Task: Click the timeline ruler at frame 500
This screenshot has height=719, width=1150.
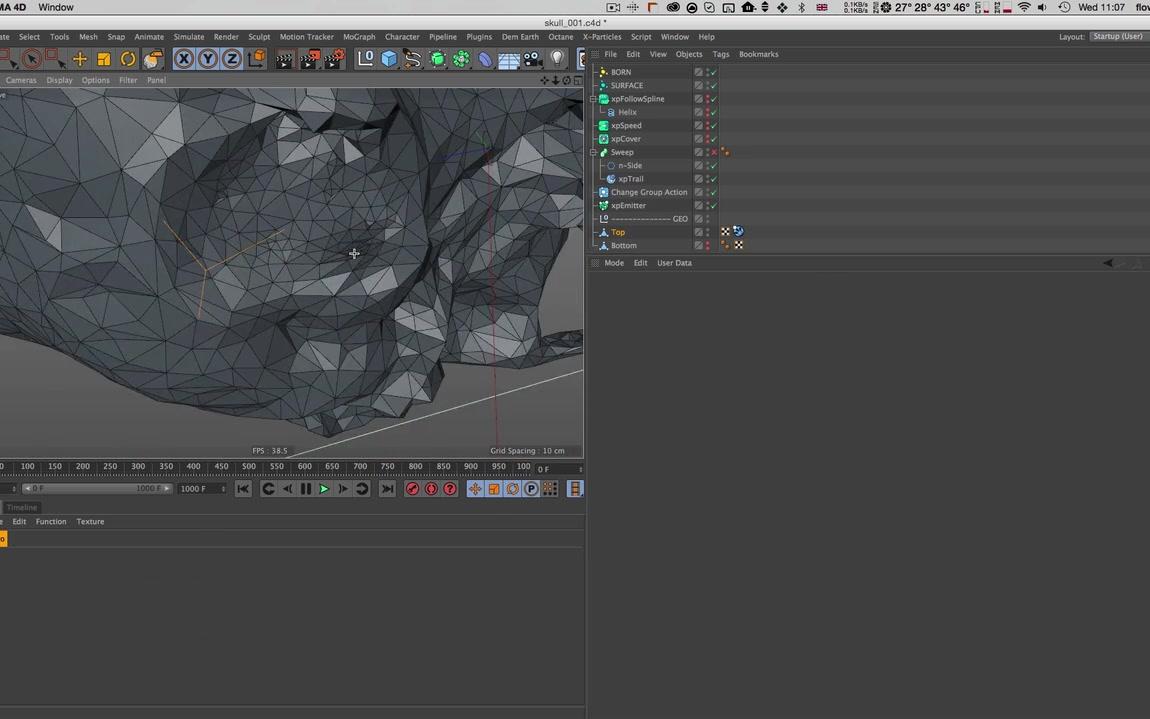Action: click(248, 467)
